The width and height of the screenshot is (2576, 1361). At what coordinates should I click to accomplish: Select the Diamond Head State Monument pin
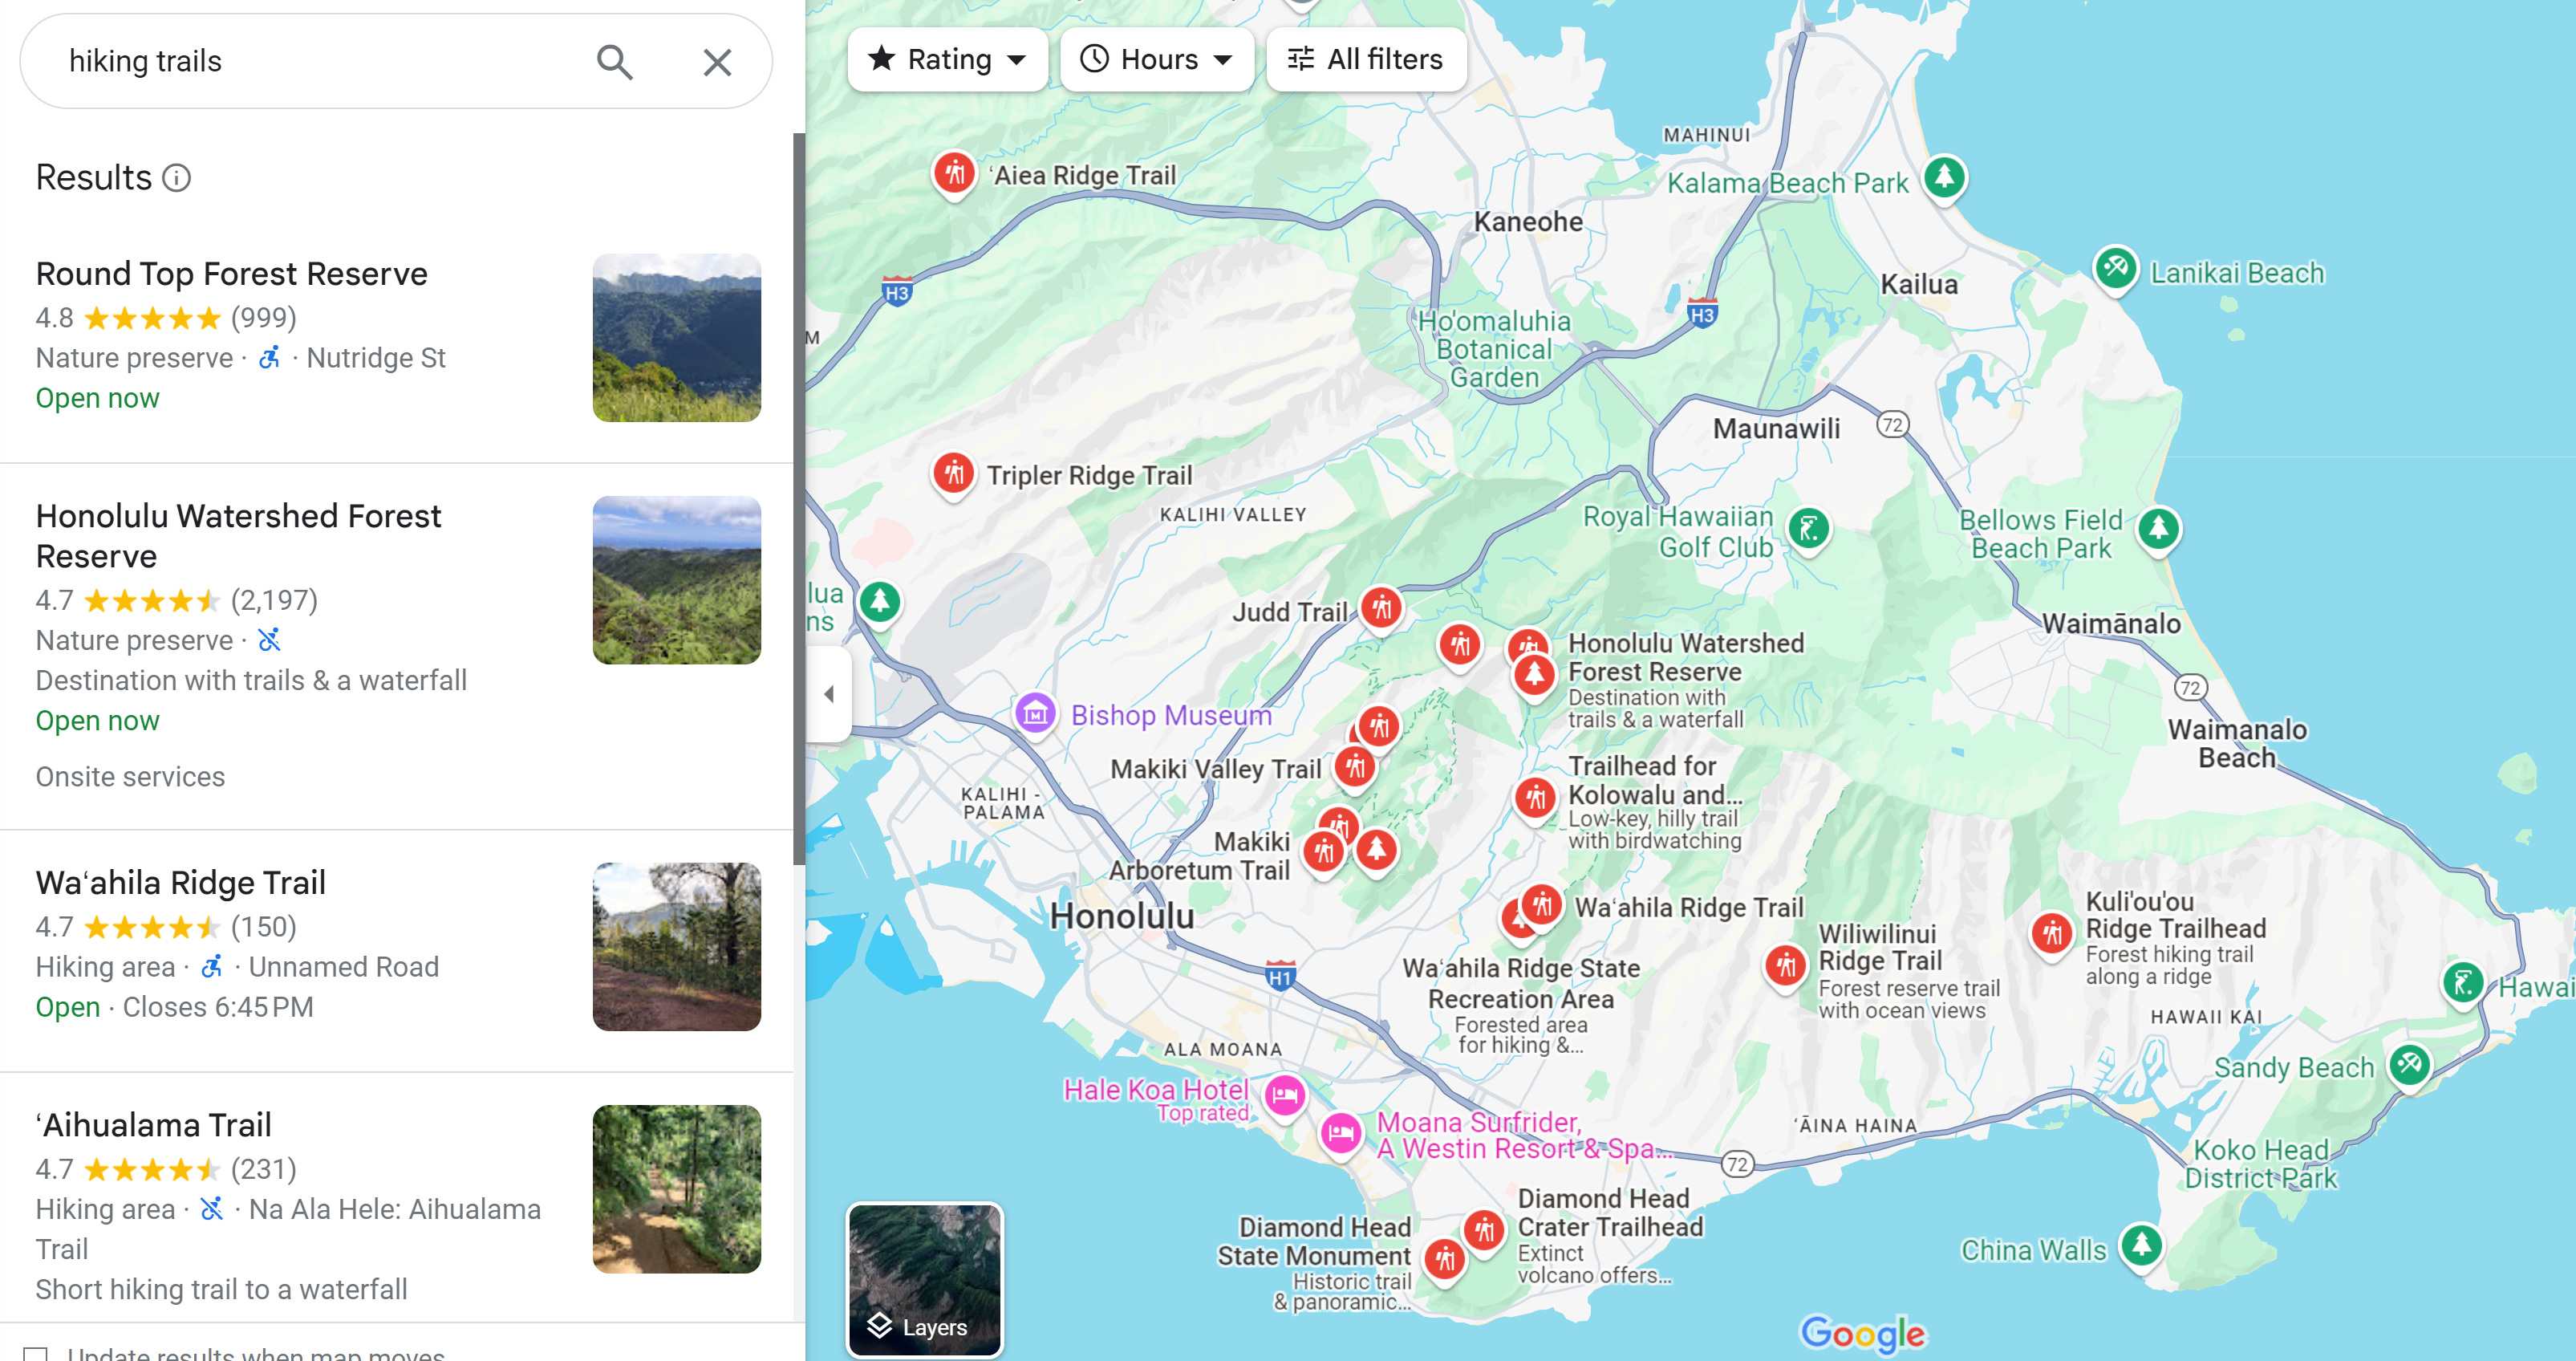pyautogui.click(x=1444, y=1260)
